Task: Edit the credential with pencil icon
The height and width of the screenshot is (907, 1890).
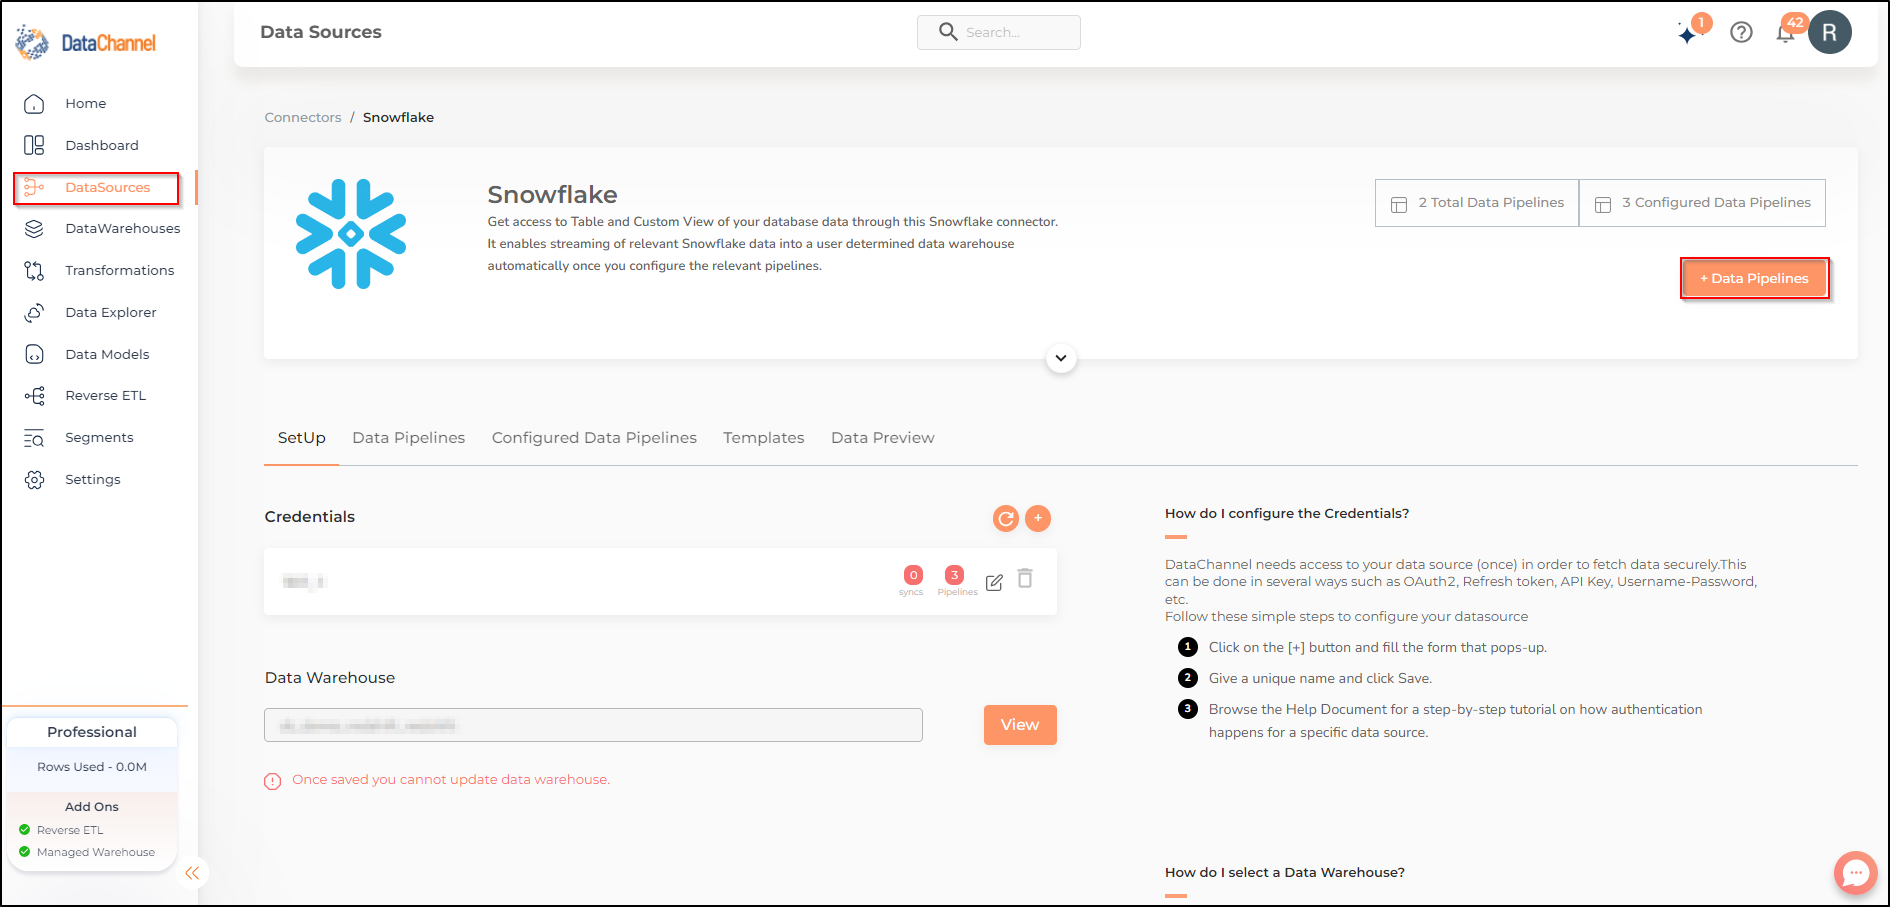Action: (x=994, y=583)
